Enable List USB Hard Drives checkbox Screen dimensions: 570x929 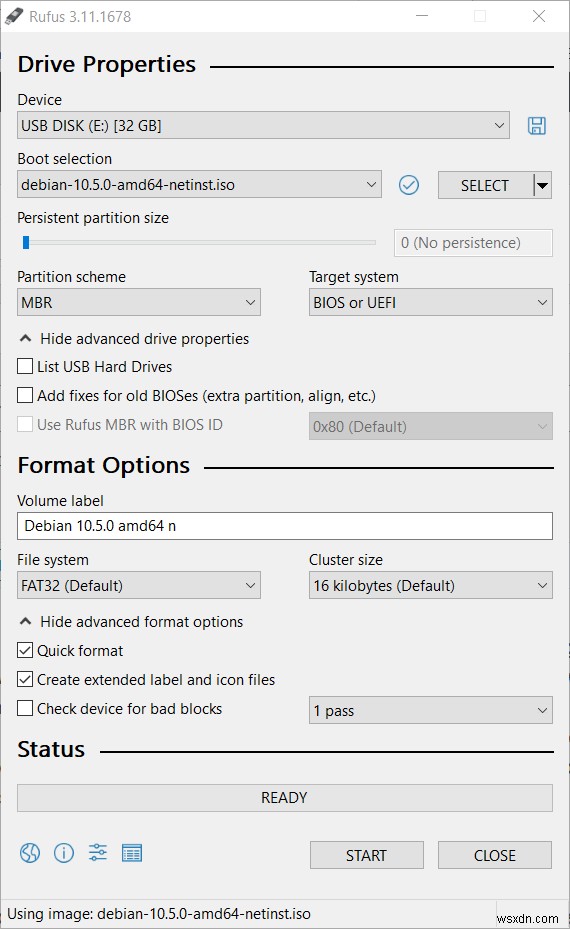[25, 366]
